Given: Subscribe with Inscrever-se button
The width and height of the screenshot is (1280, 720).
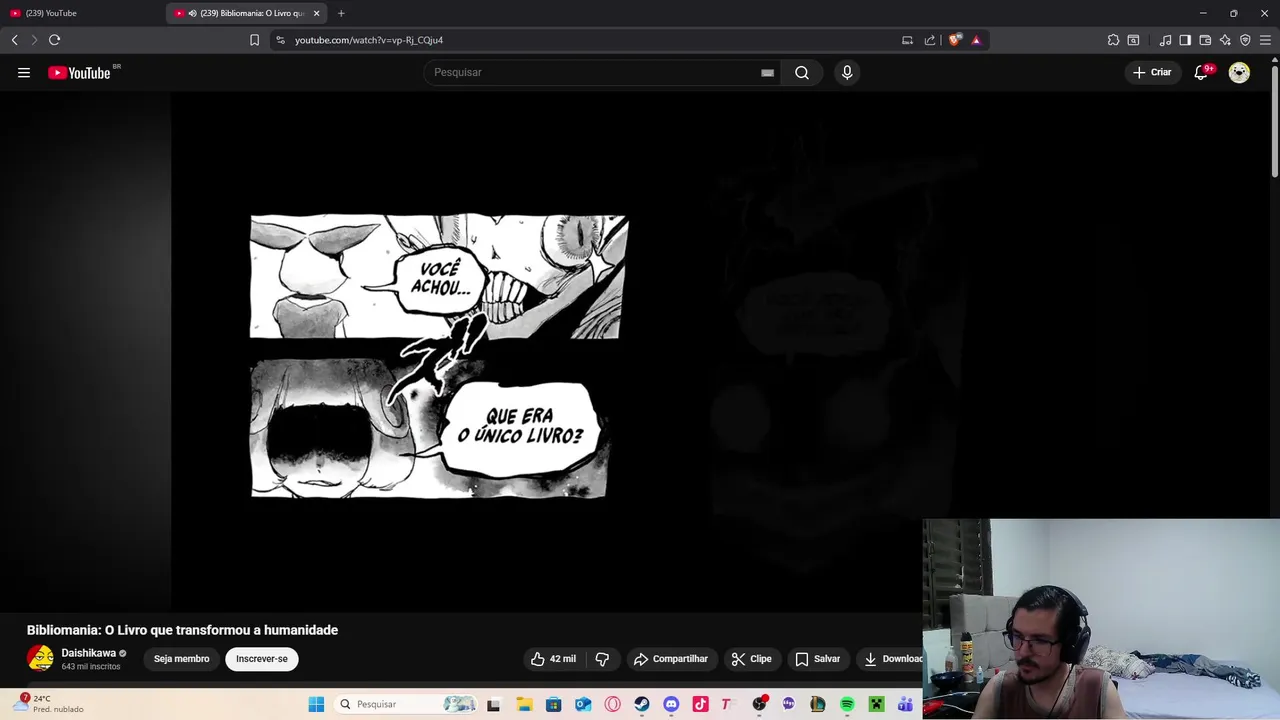Looking at the screenshot, I should 262,659.
